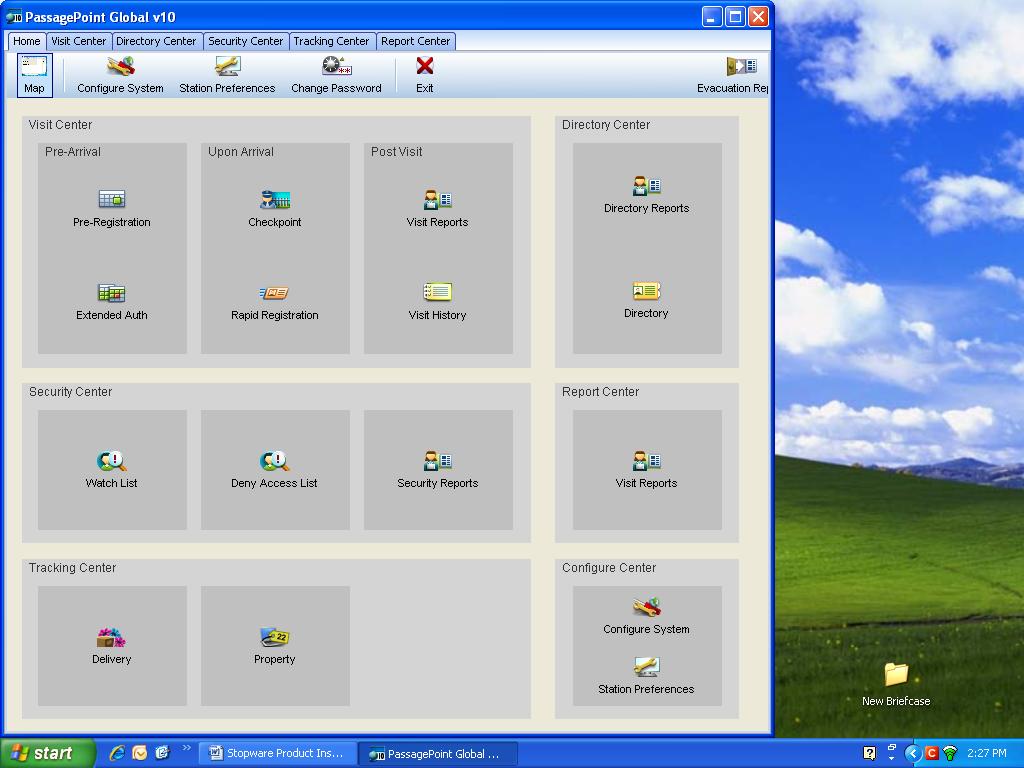Select the New Briefcase desktop icon
Image resolution: width=1024 pixels, height=768 pixels.
pos(896,675)
